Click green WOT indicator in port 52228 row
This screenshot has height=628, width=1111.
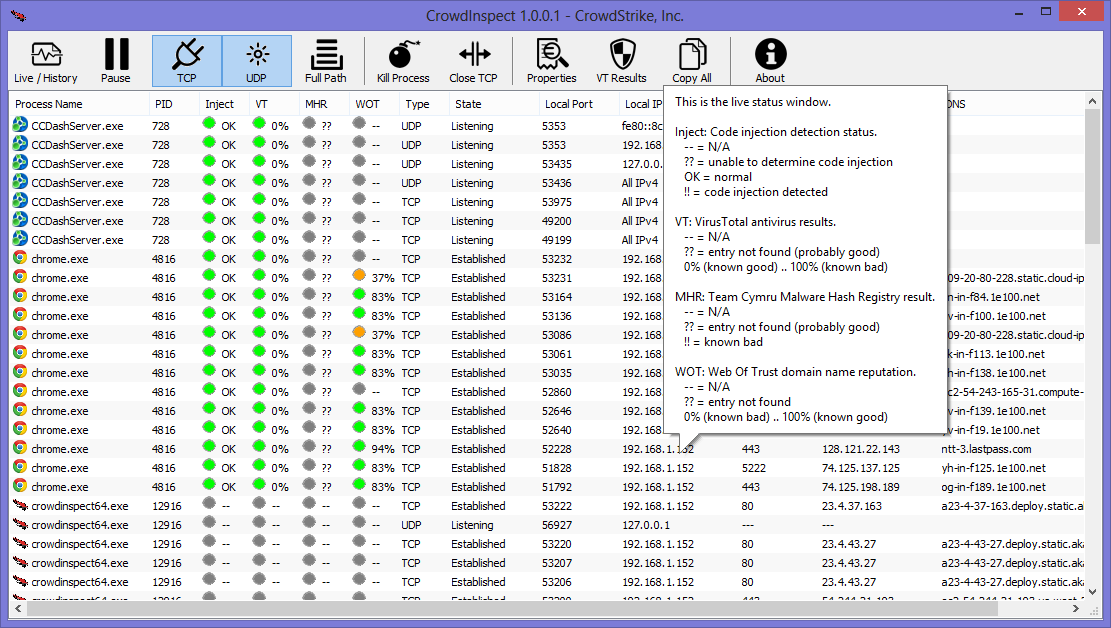pos(359,446)
